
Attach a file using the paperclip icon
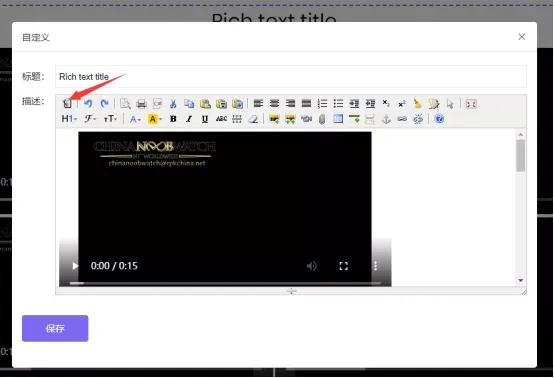[322, 119]
